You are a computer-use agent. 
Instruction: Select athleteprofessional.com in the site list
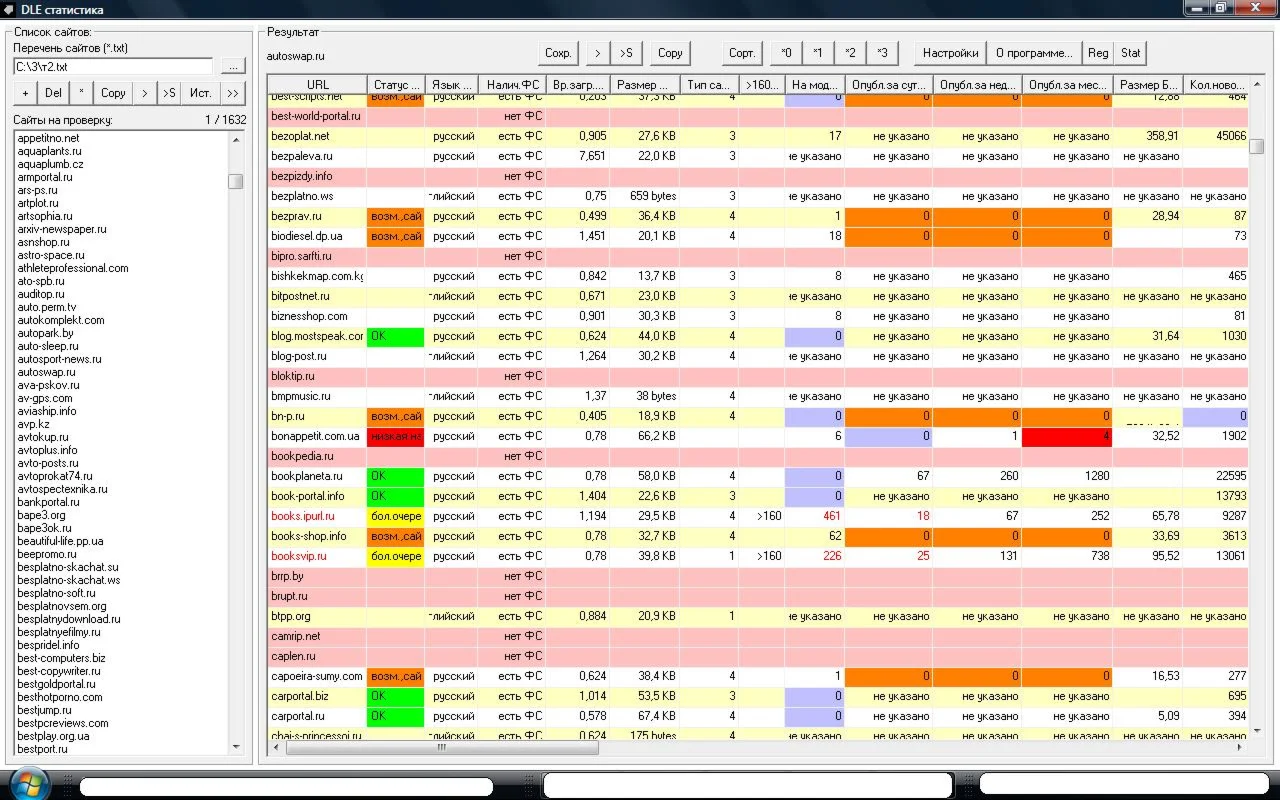[72, 268]
